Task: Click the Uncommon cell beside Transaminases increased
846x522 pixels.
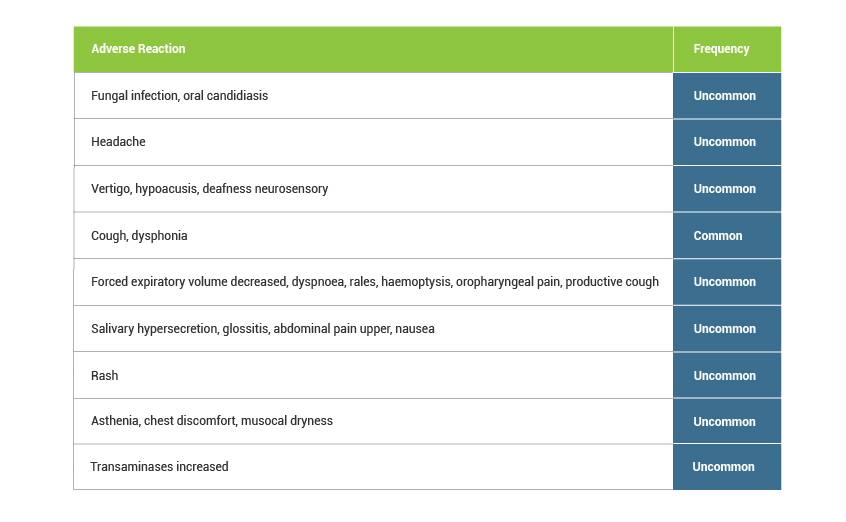Action: pos(727,467)
